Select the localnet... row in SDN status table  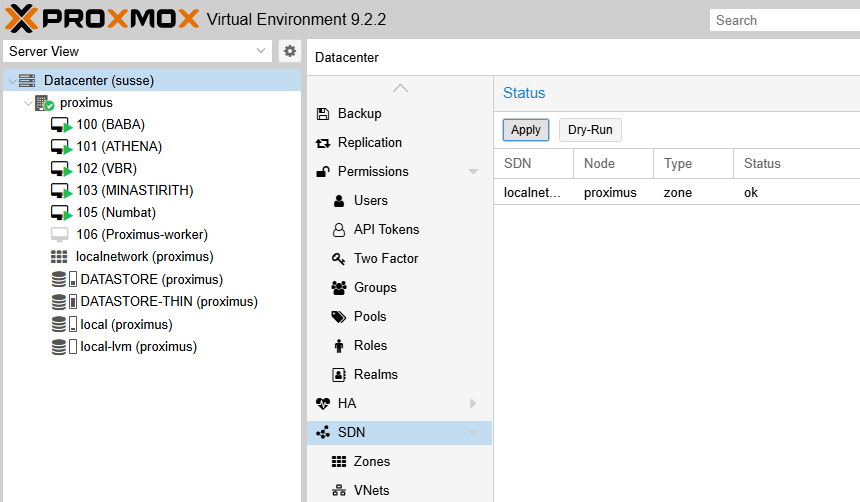(677, 193)
